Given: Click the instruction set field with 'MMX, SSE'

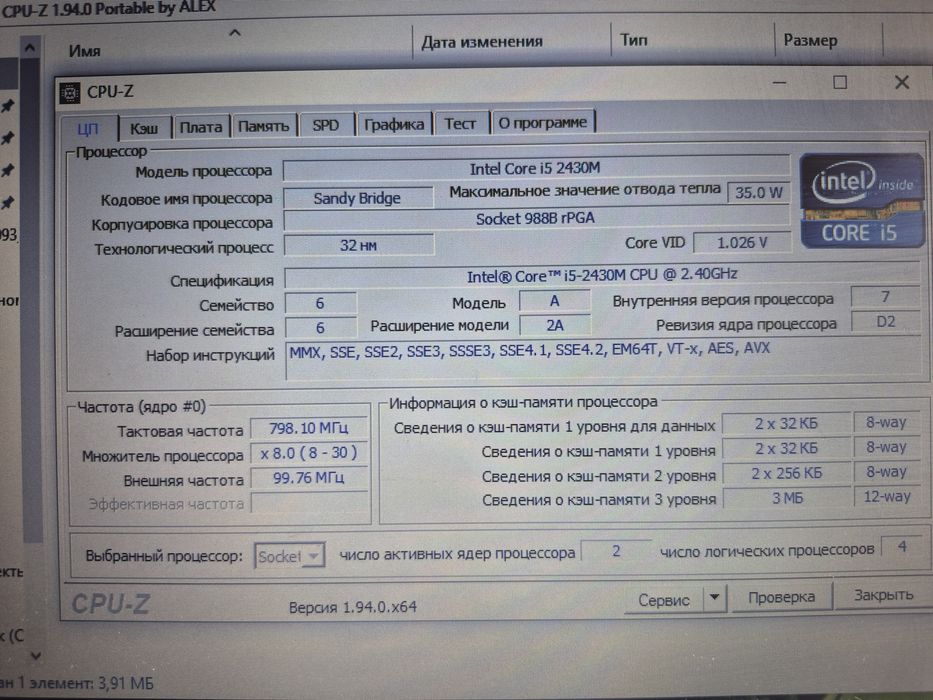Looking at the screenshot, I should tap(604, 360).
